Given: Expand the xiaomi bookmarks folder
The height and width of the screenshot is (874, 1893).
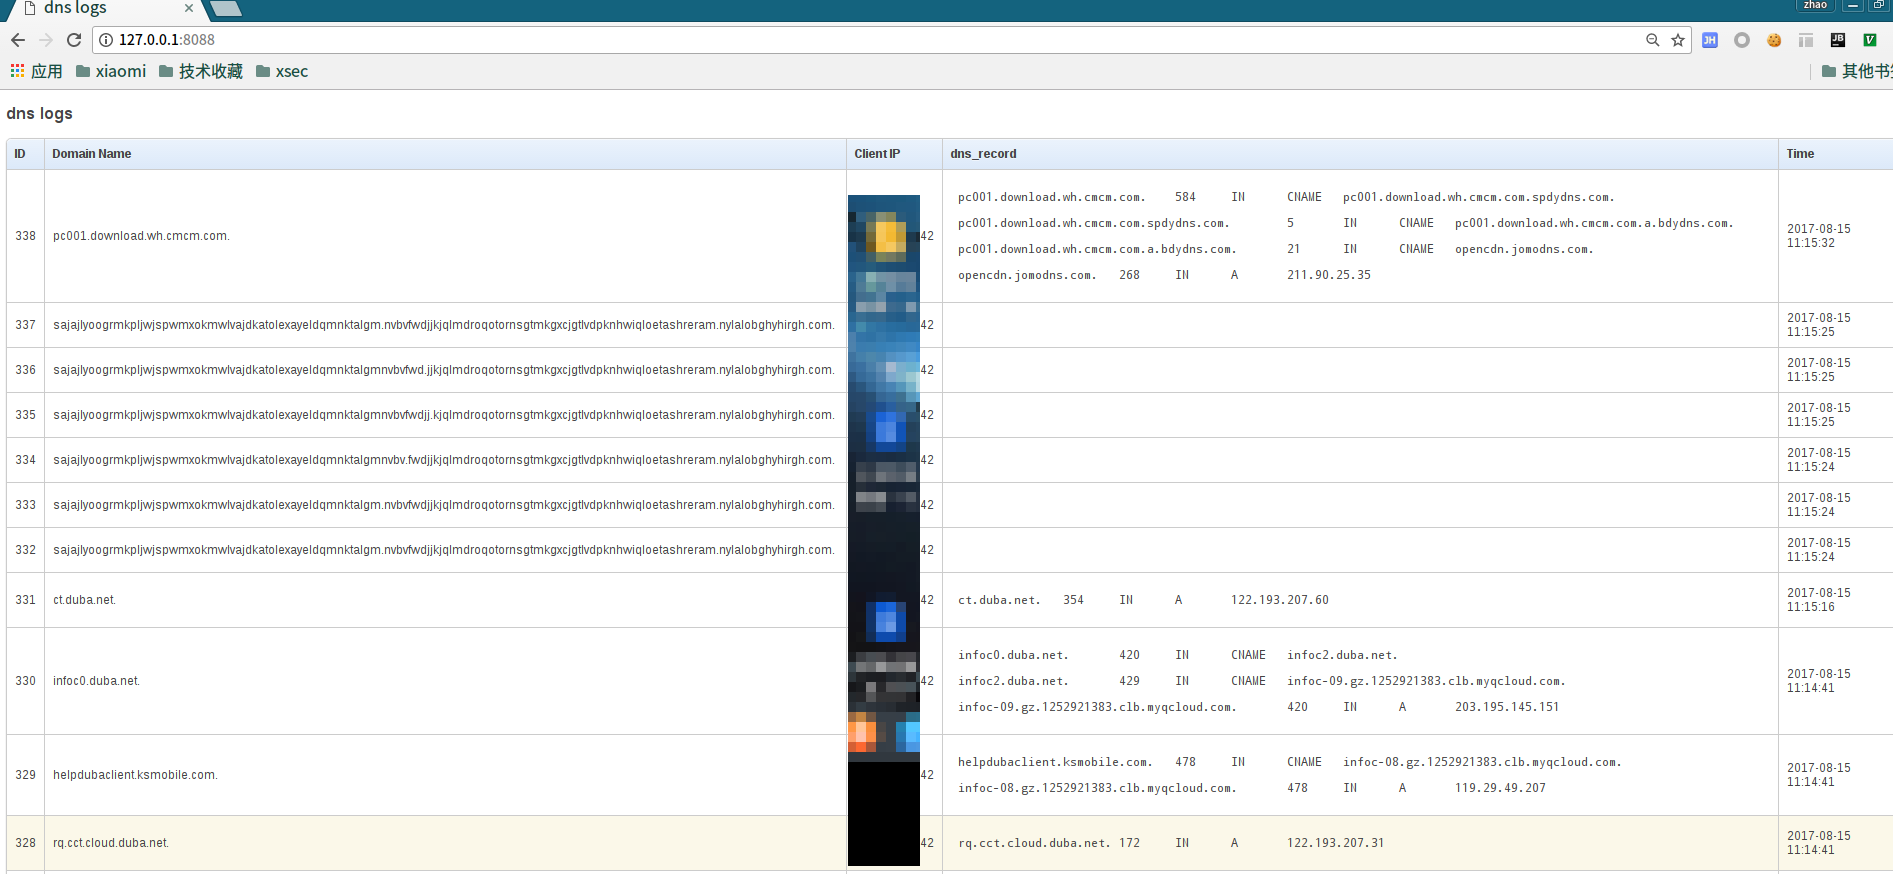Looking at the screenshot, I should coord(111,71).
